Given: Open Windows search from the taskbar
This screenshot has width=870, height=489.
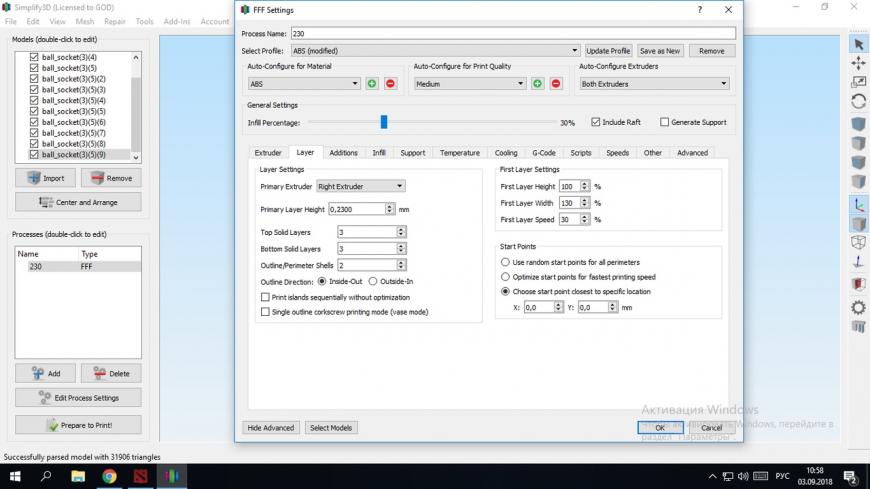Looking at the screenshot, I should [x=46, y=476].
